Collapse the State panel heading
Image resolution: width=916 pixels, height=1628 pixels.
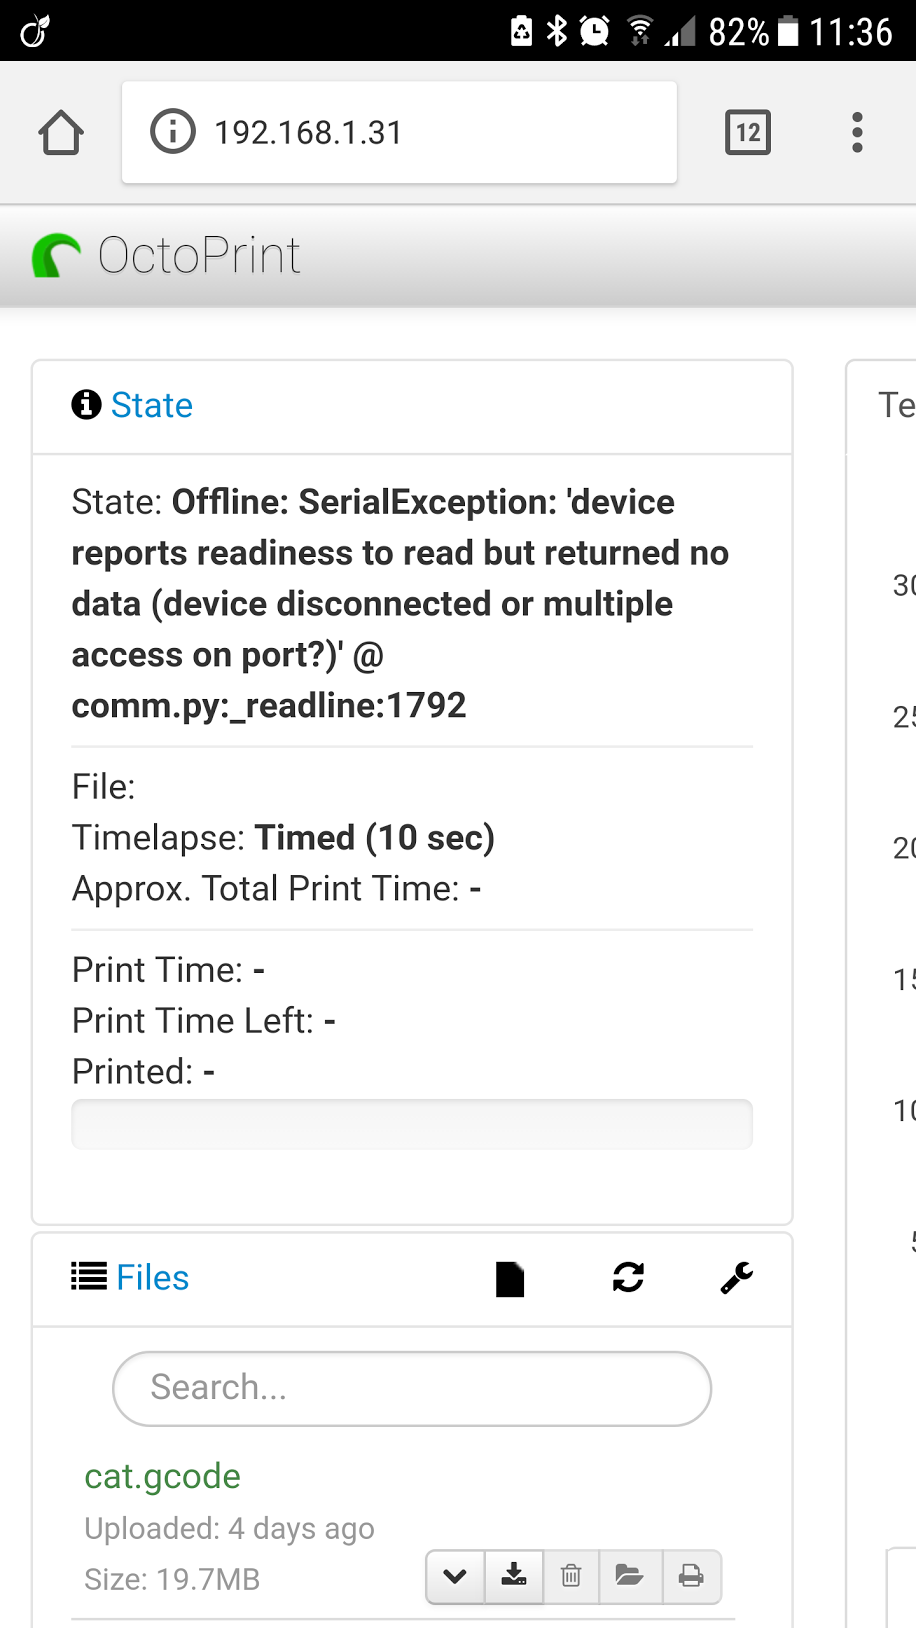[x=151, y=405]
